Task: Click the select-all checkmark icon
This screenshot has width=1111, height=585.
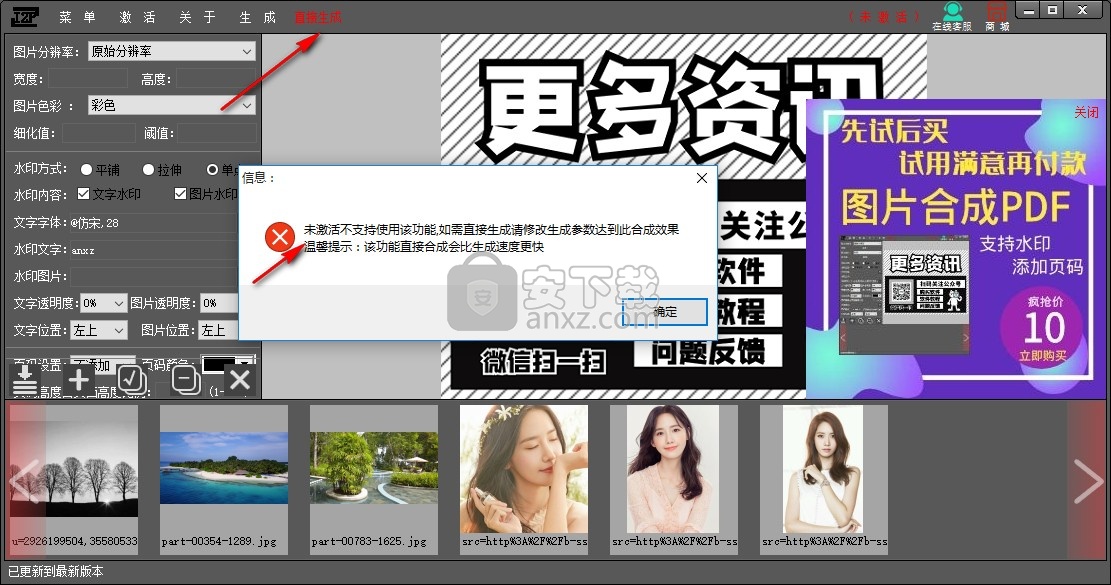Action: coord(132,379)
